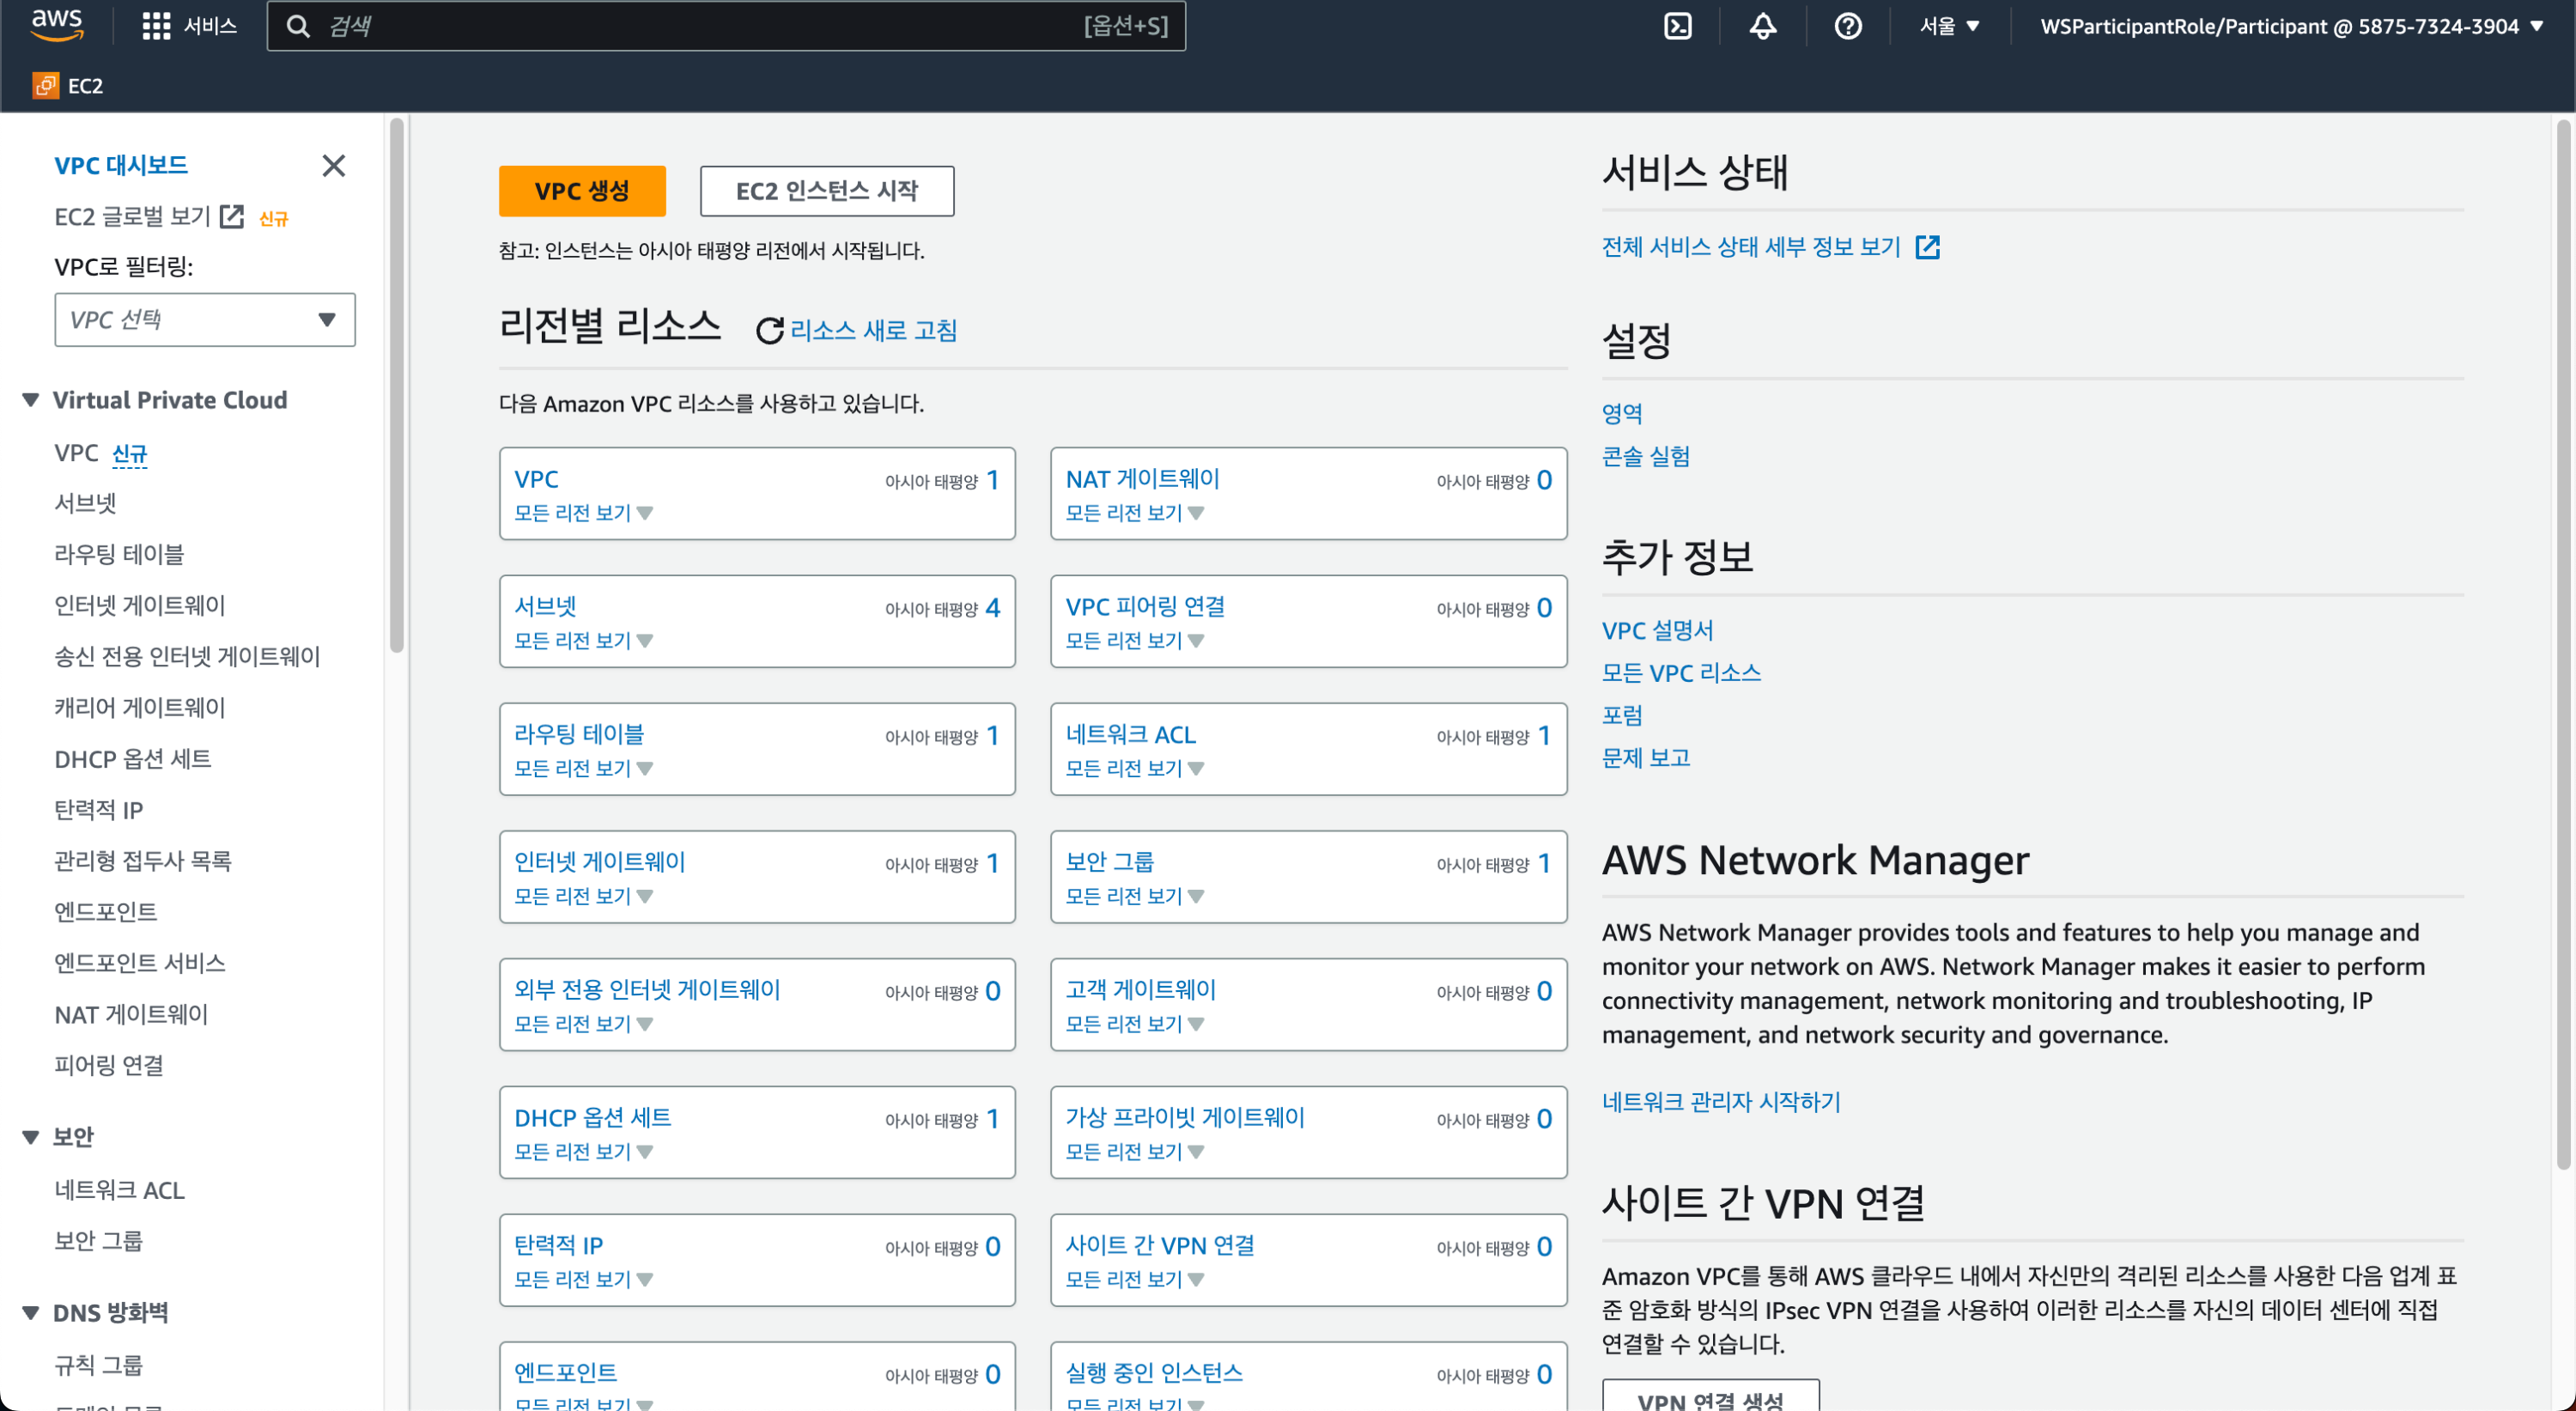Open 전체 서비스 상태 세부 정보 보기 link

[x=1750, y=247]
